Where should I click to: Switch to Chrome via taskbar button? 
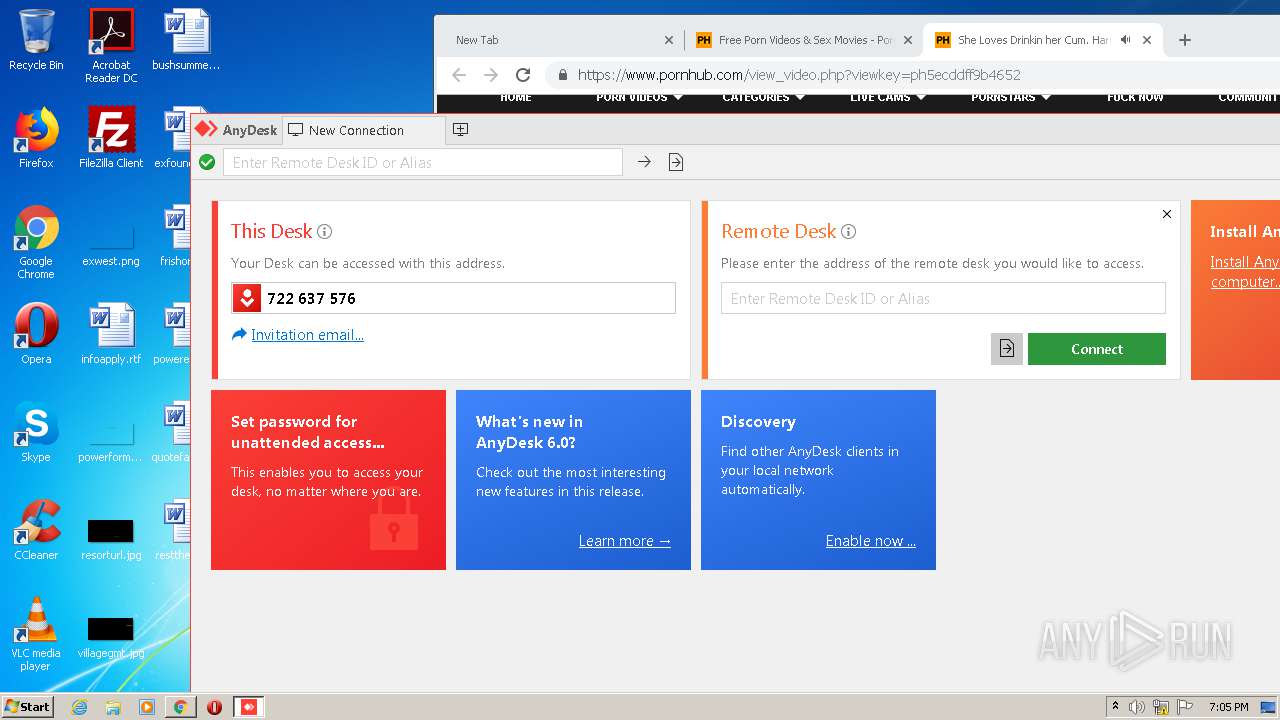coord(180,707)
